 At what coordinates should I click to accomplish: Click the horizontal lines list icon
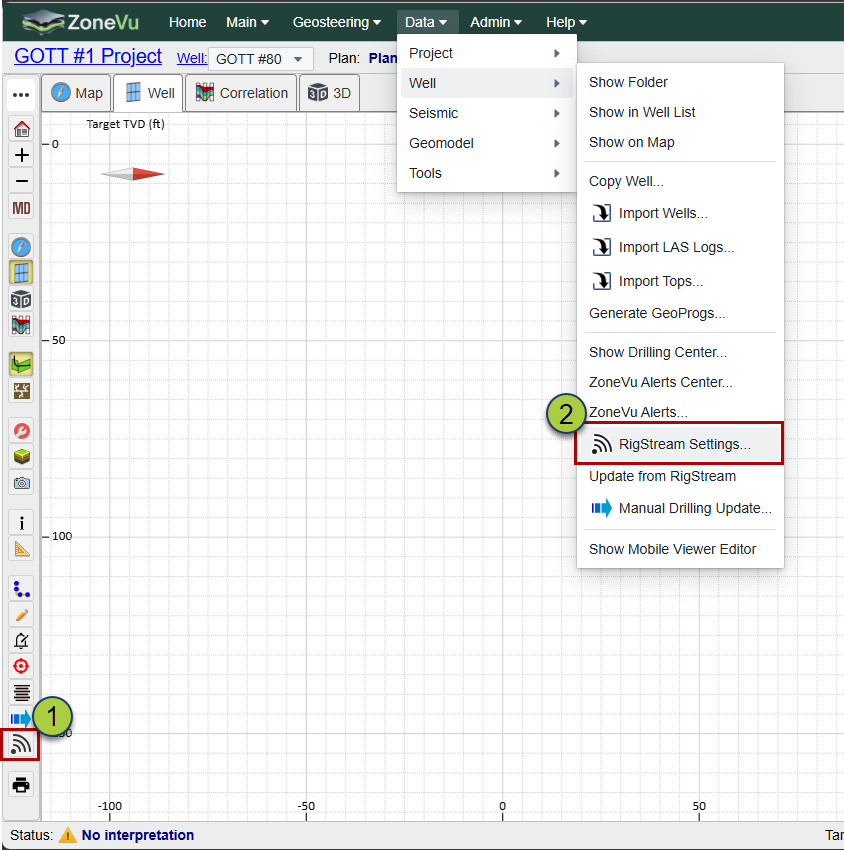tap(21, 692)
